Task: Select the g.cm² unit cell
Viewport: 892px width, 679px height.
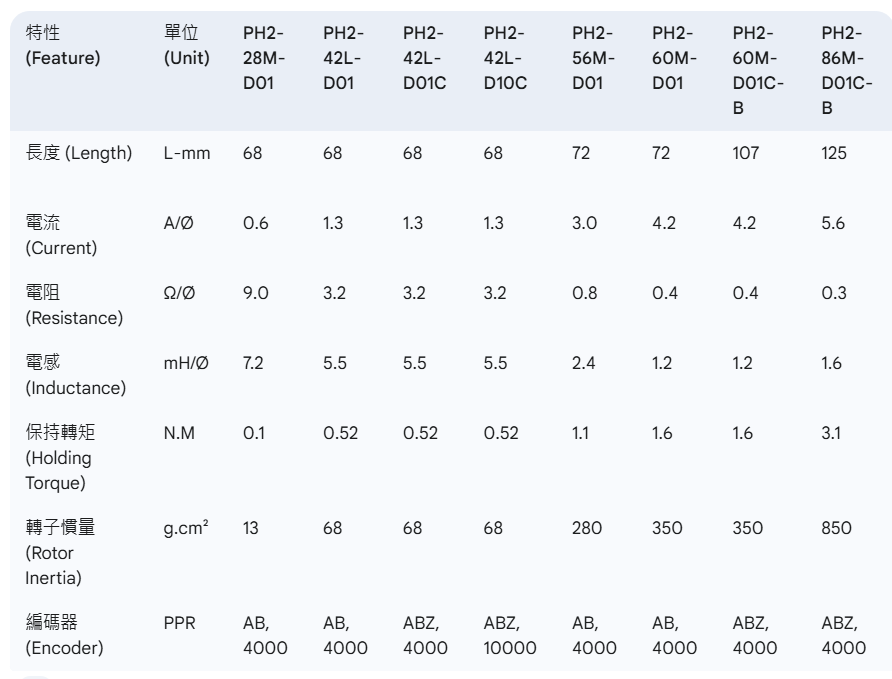Action: [186, 528]
